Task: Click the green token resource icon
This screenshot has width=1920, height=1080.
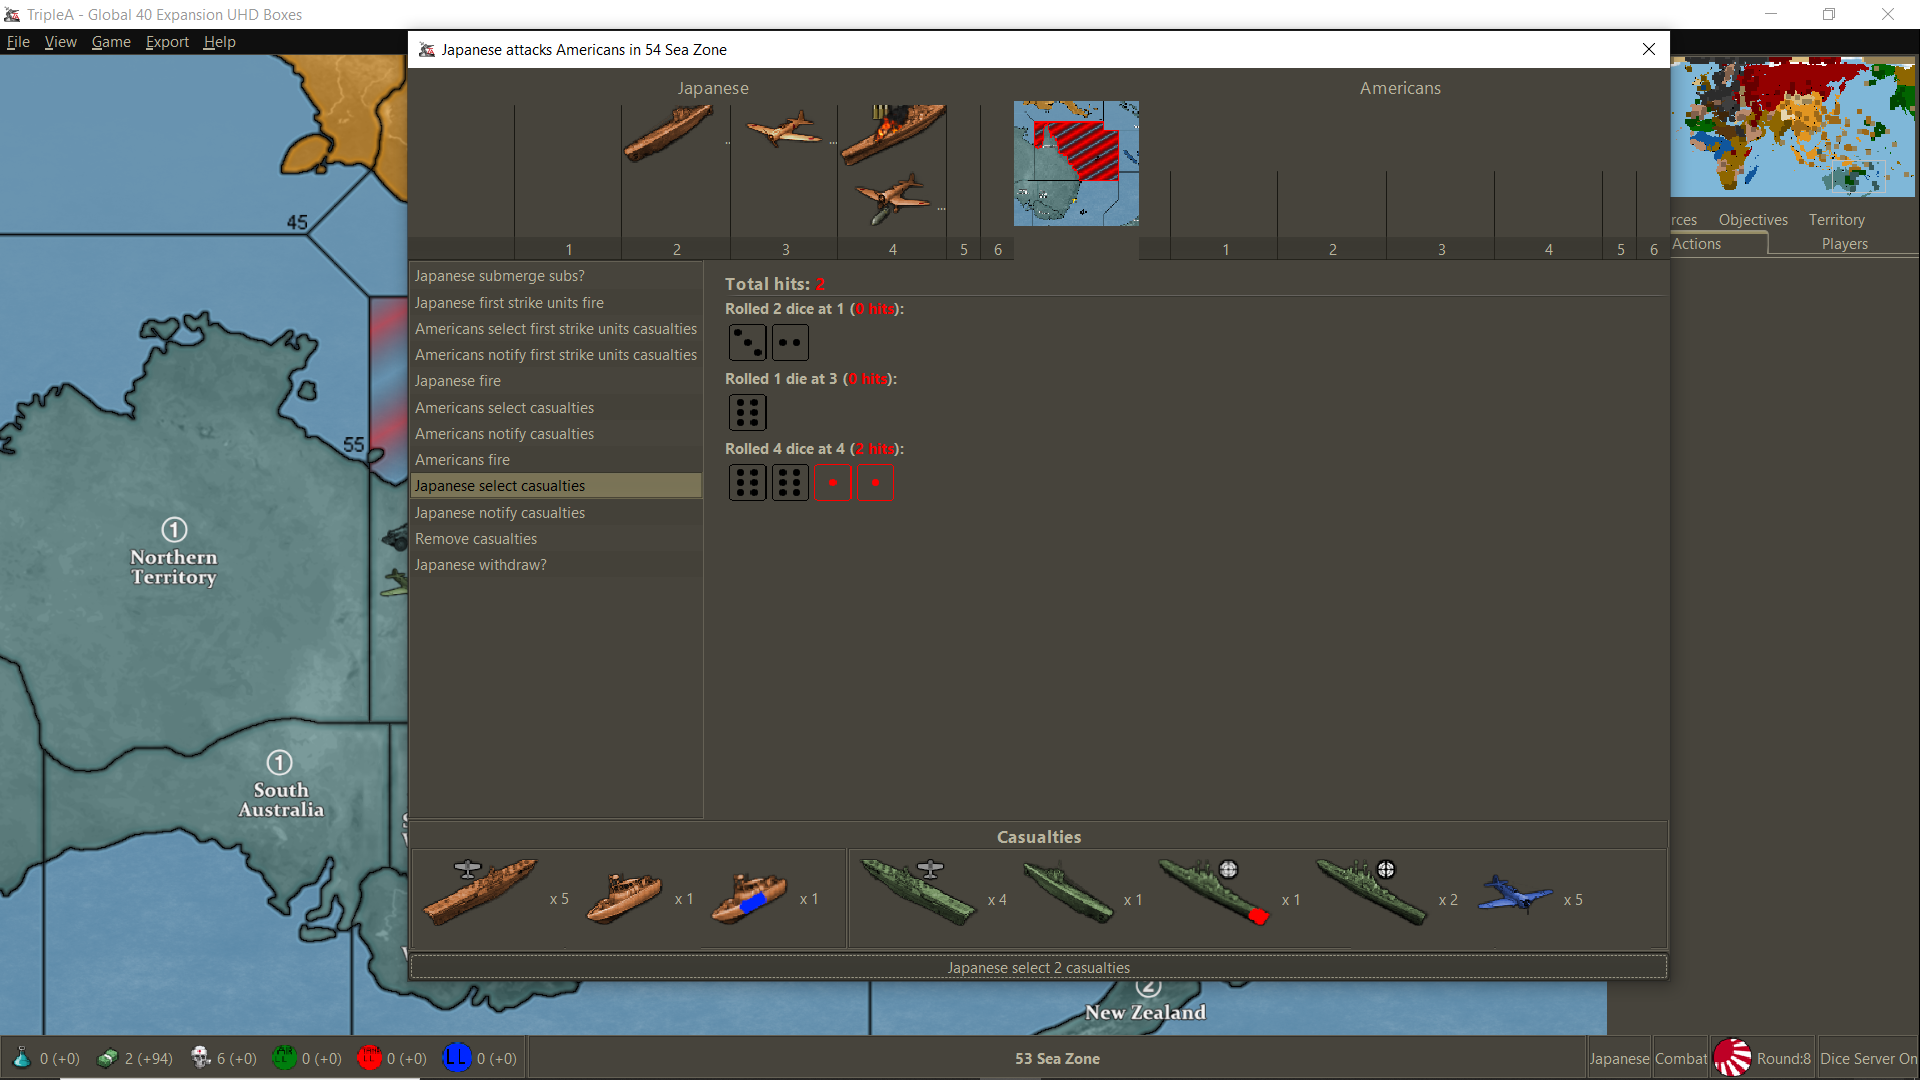Action: coord(285,1057)
